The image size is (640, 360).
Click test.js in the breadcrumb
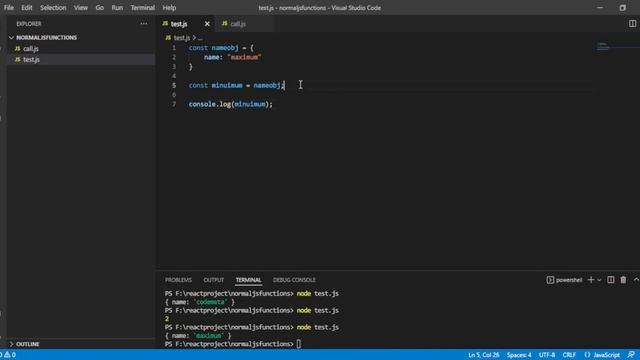[182, 38]
